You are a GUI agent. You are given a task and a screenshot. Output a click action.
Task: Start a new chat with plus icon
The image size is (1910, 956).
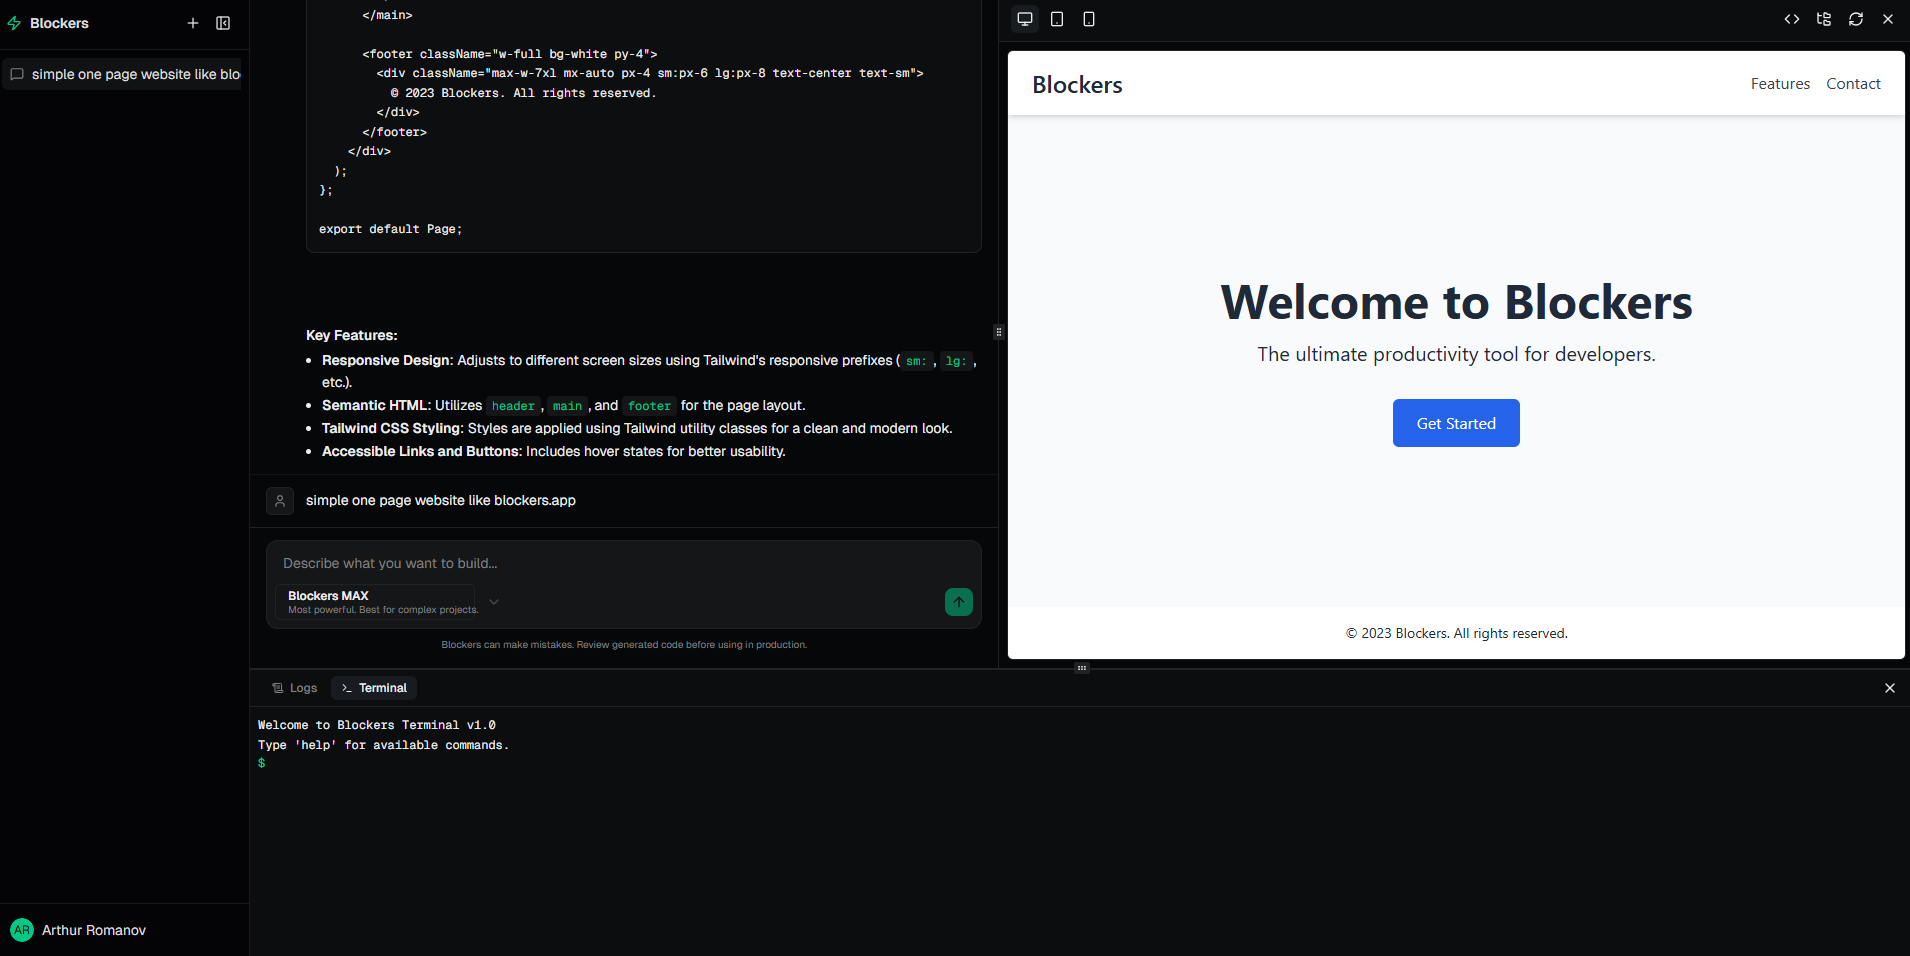[x=193, y=23]
